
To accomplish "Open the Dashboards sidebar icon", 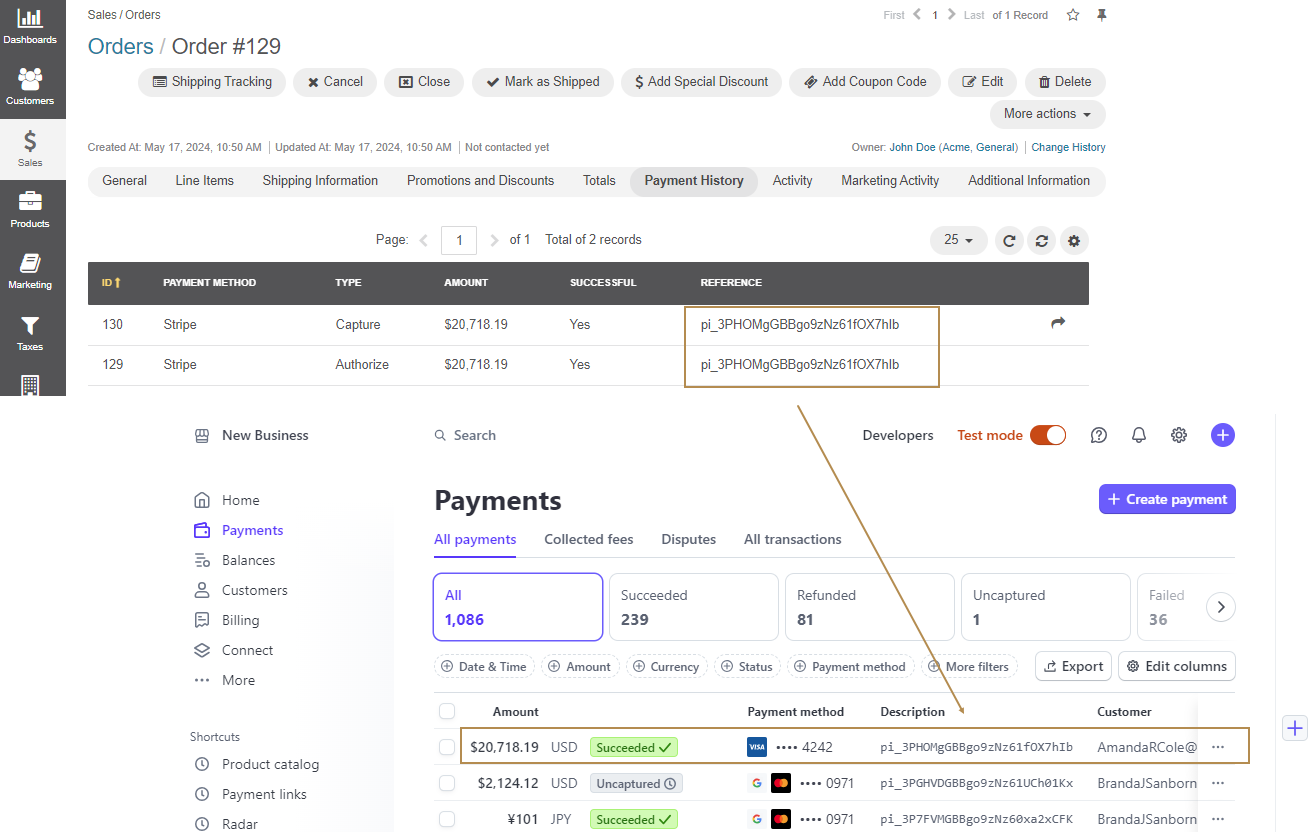I will pyautogui.click(x=30, y=26).
